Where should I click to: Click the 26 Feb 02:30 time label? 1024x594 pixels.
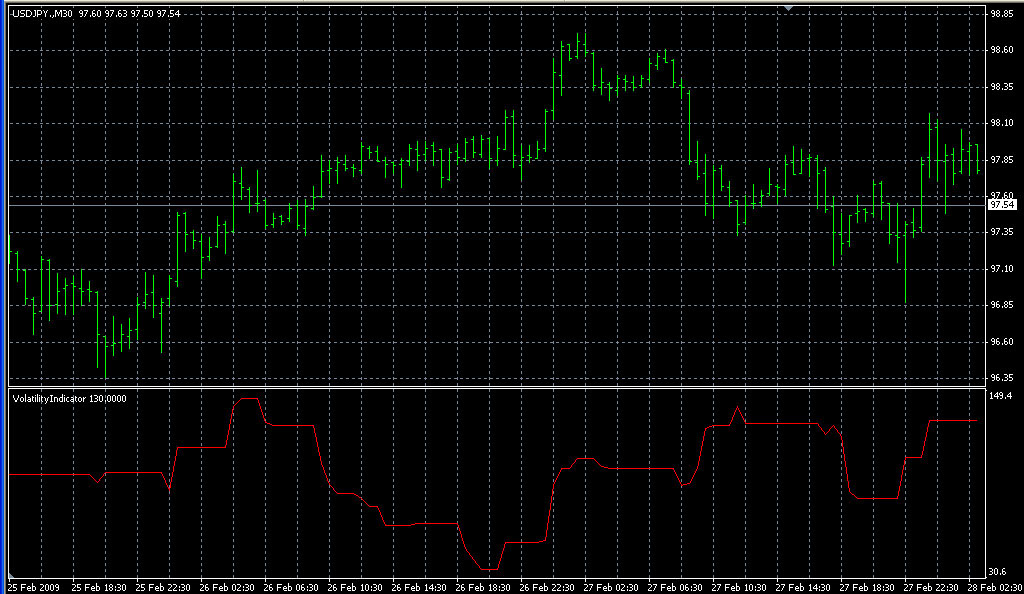(x=227, y=587)
